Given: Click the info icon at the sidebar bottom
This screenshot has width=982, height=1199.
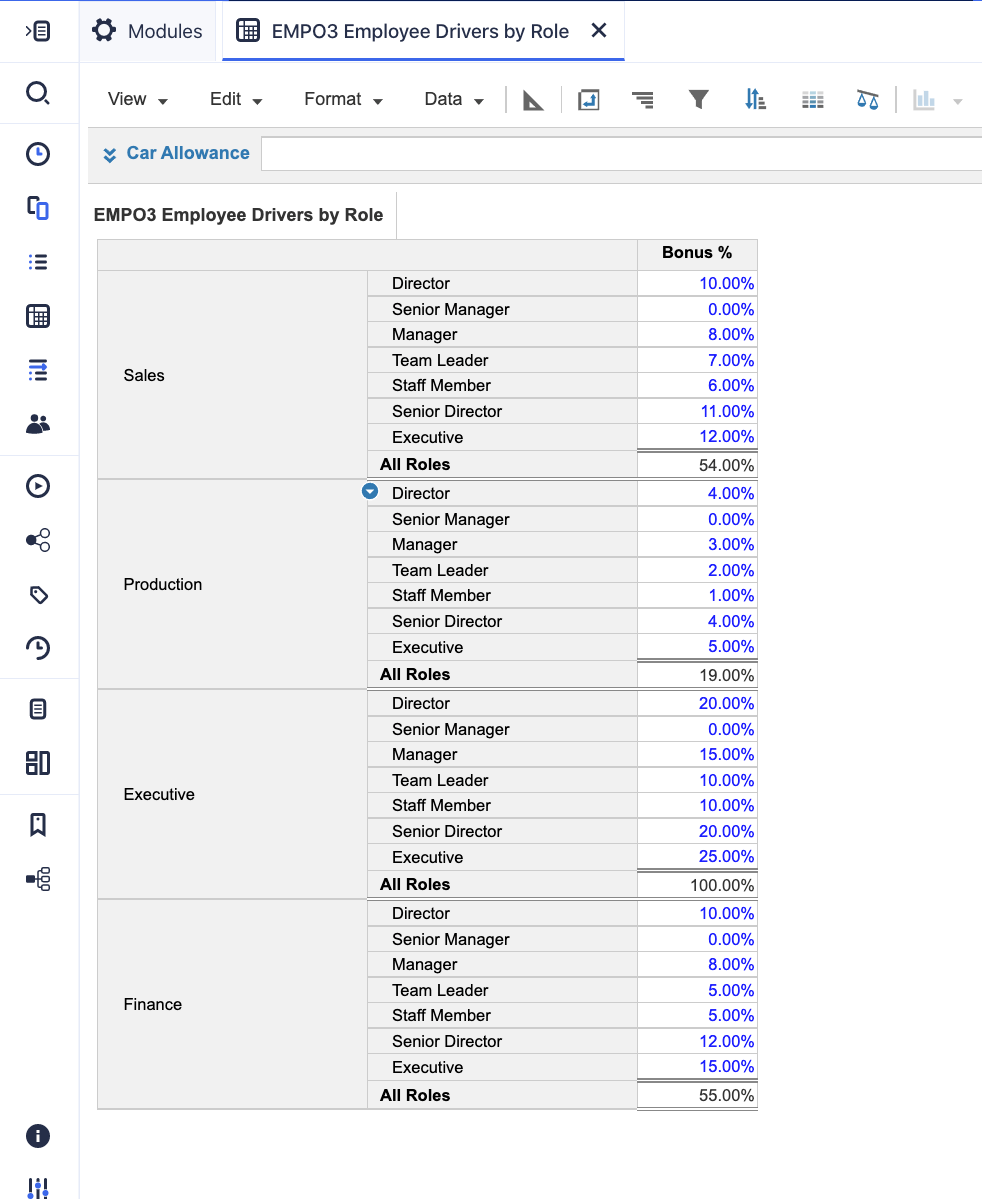Looking at the screenshot, I should pos(37,1136).
